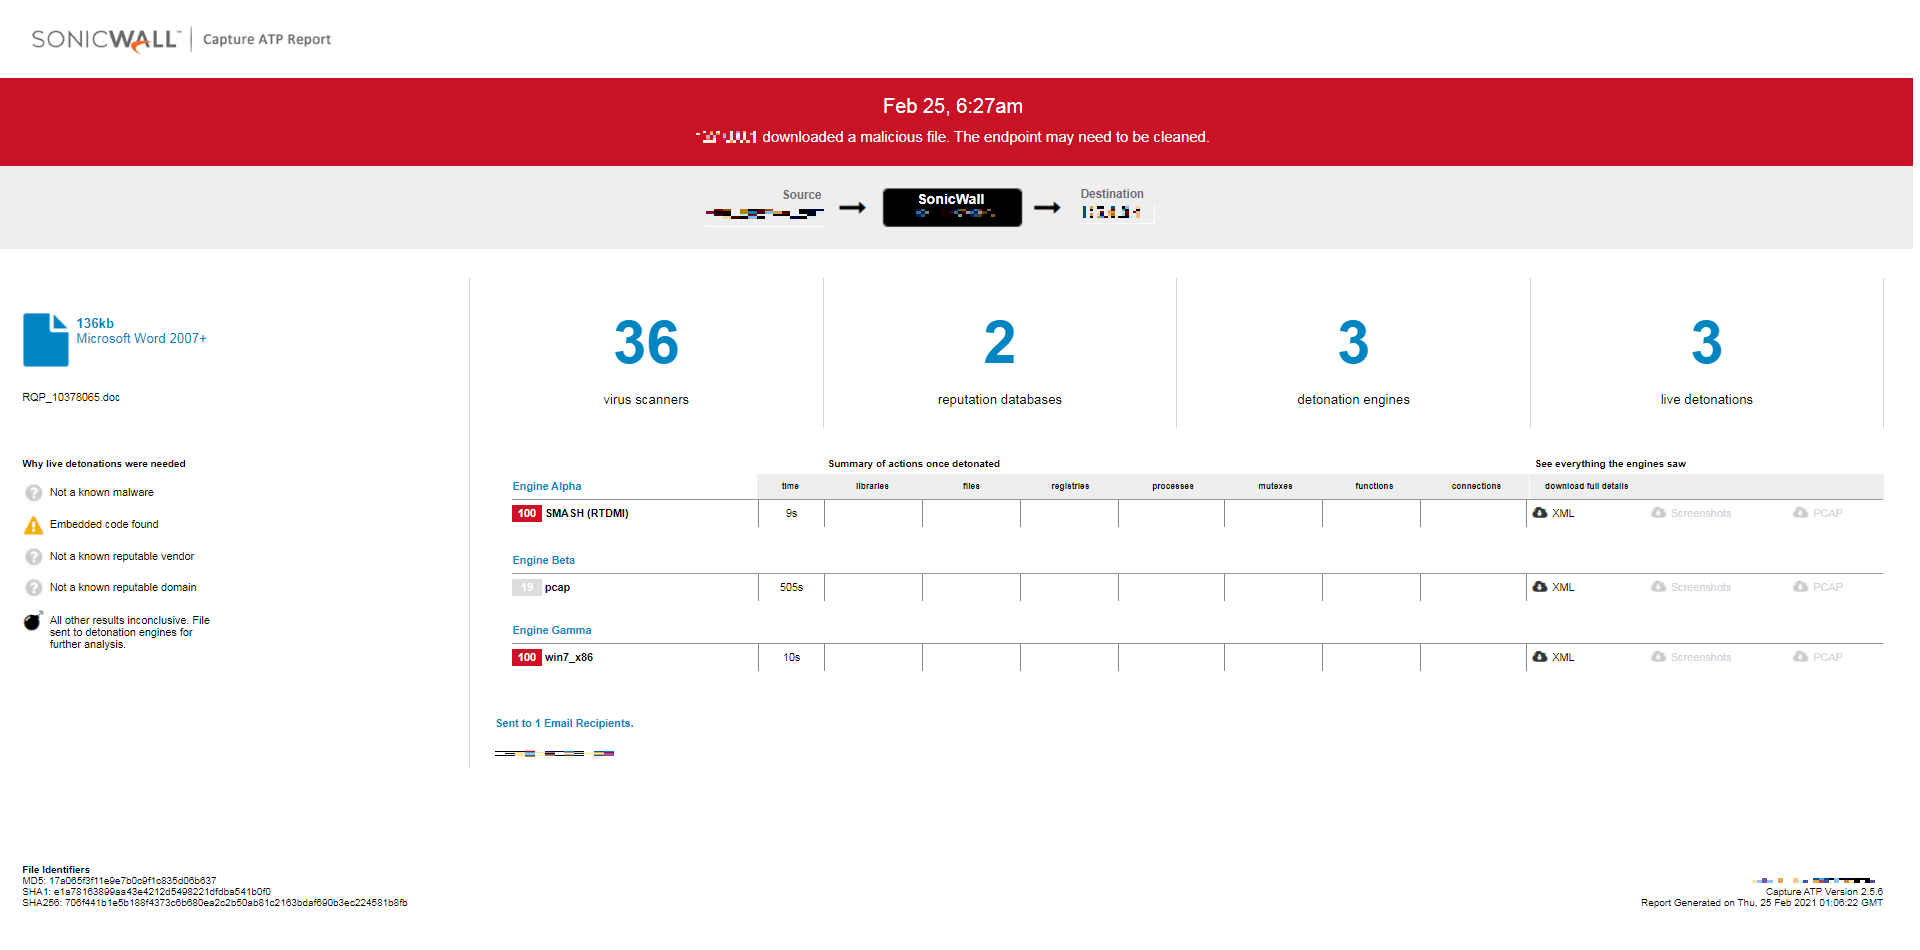
Task: Click the SonicWall logo
Action: [106, 40]
